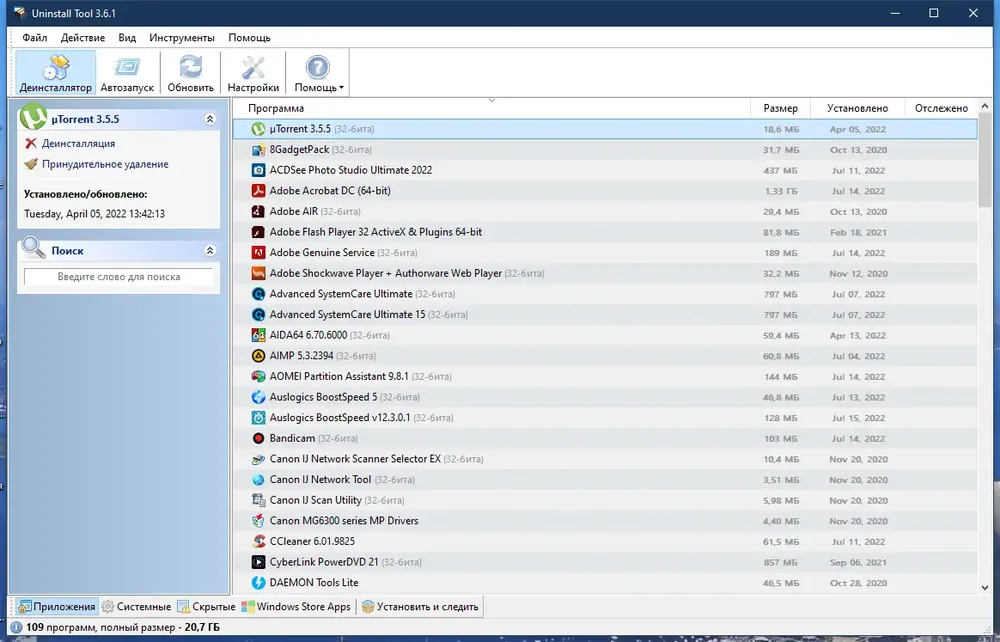Collapse the µTorrent 3.5.5 details panel
1000x642 pixels.
pyautogui.click(x=210, y=119)
